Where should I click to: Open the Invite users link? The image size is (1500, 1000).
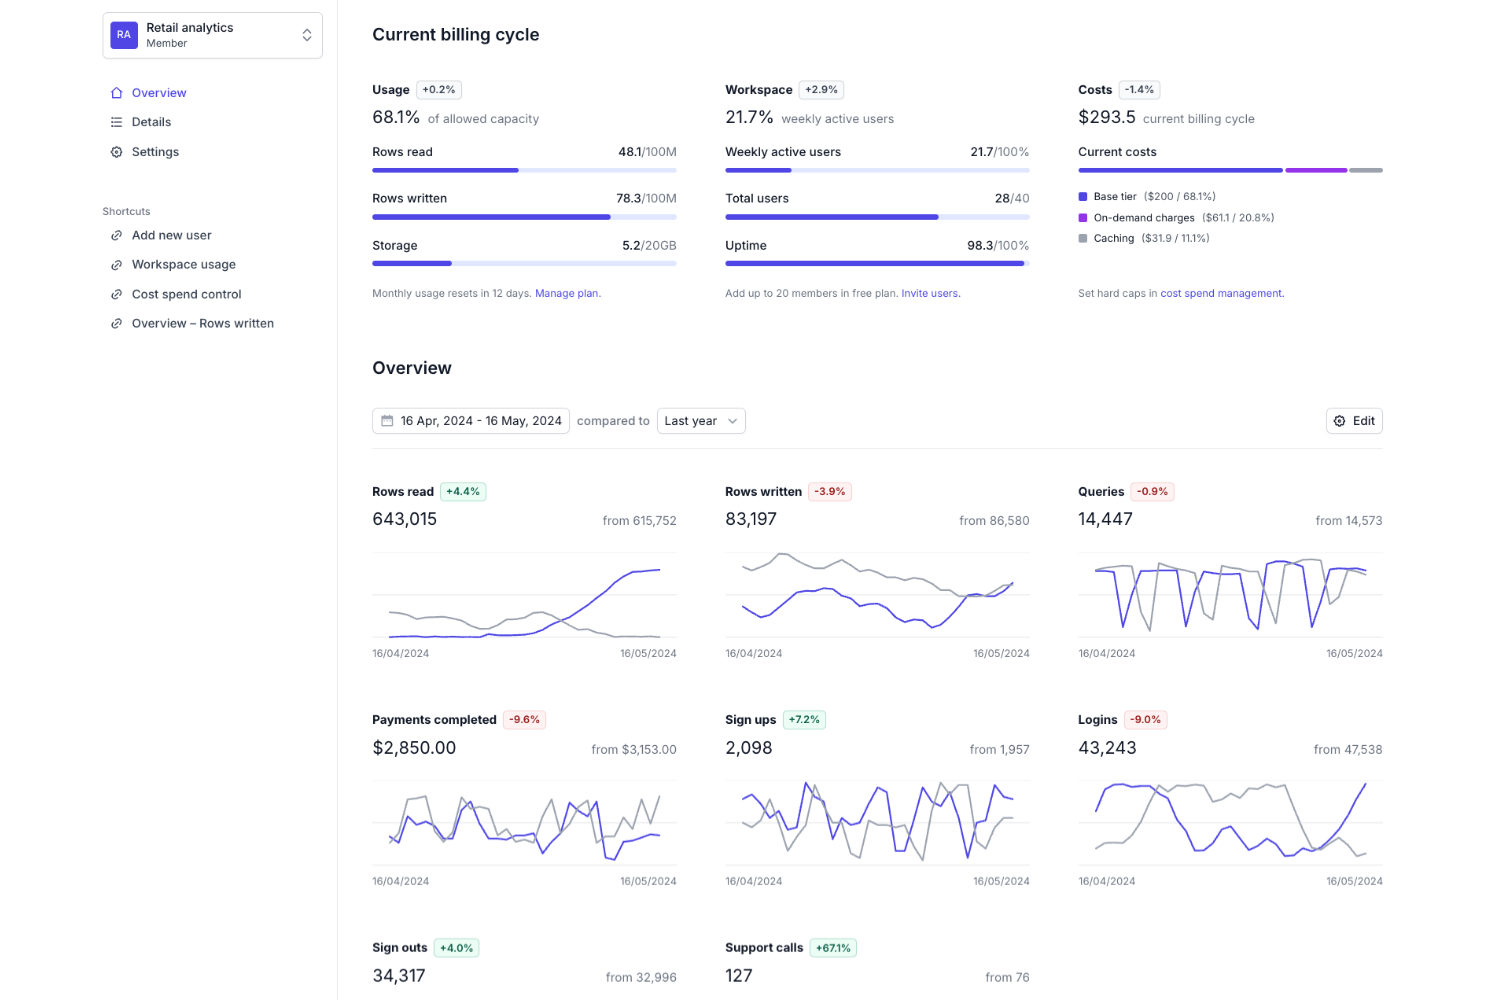coord(929,293)
